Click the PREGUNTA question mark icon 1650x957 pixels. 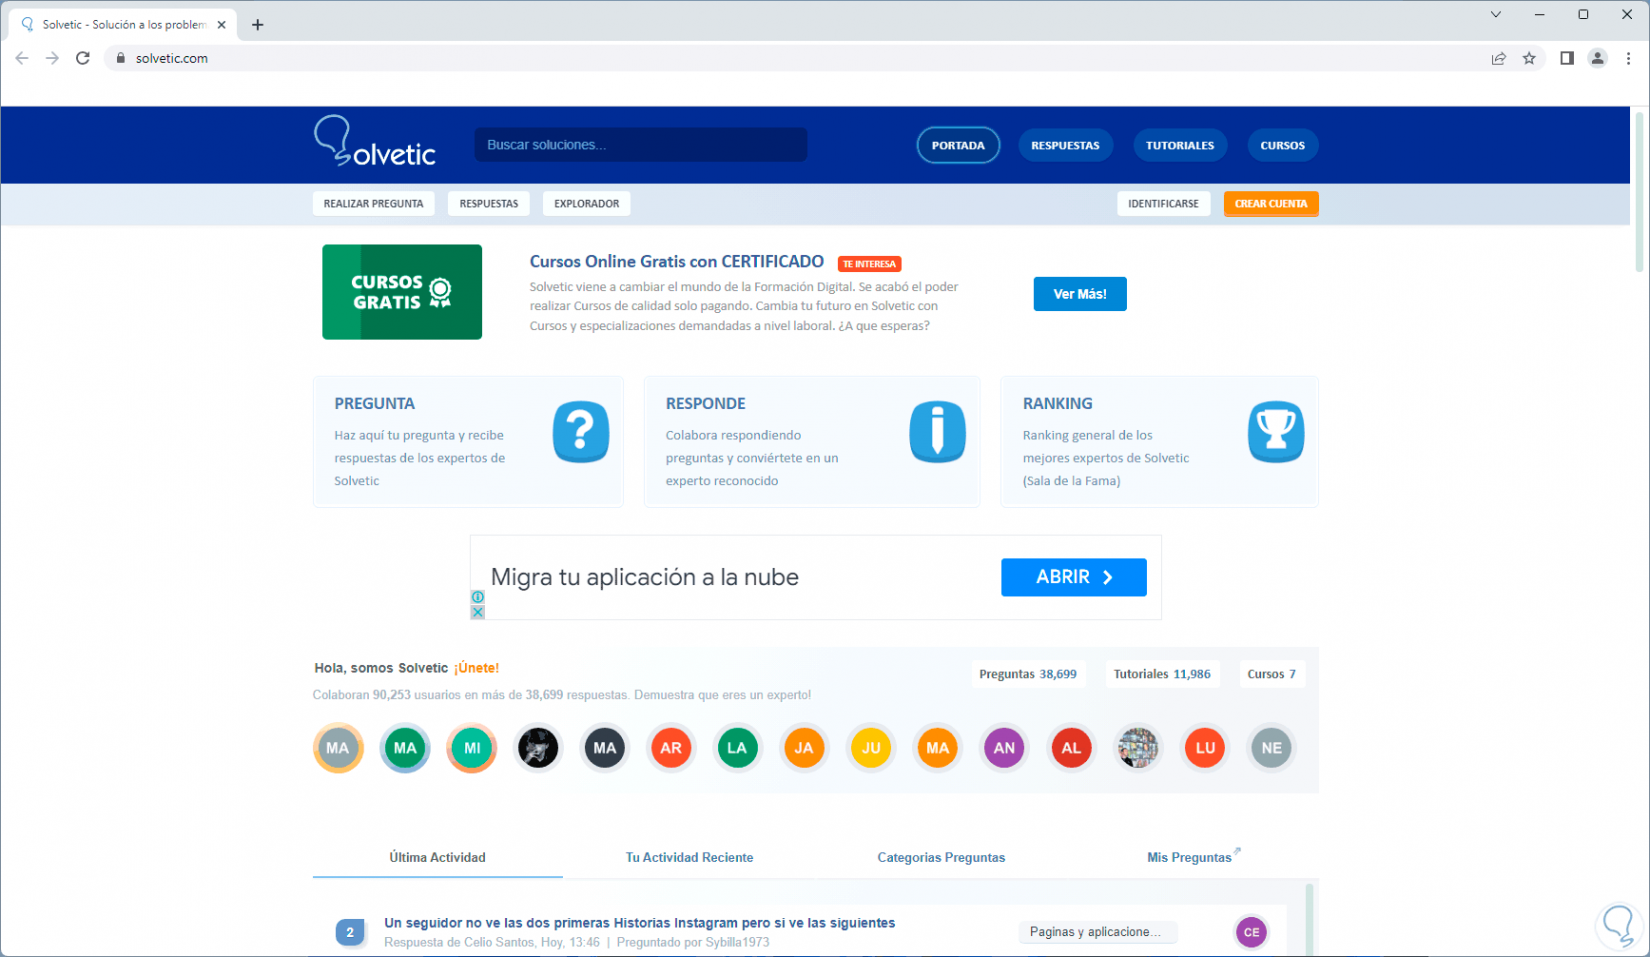tap(581, 432)
